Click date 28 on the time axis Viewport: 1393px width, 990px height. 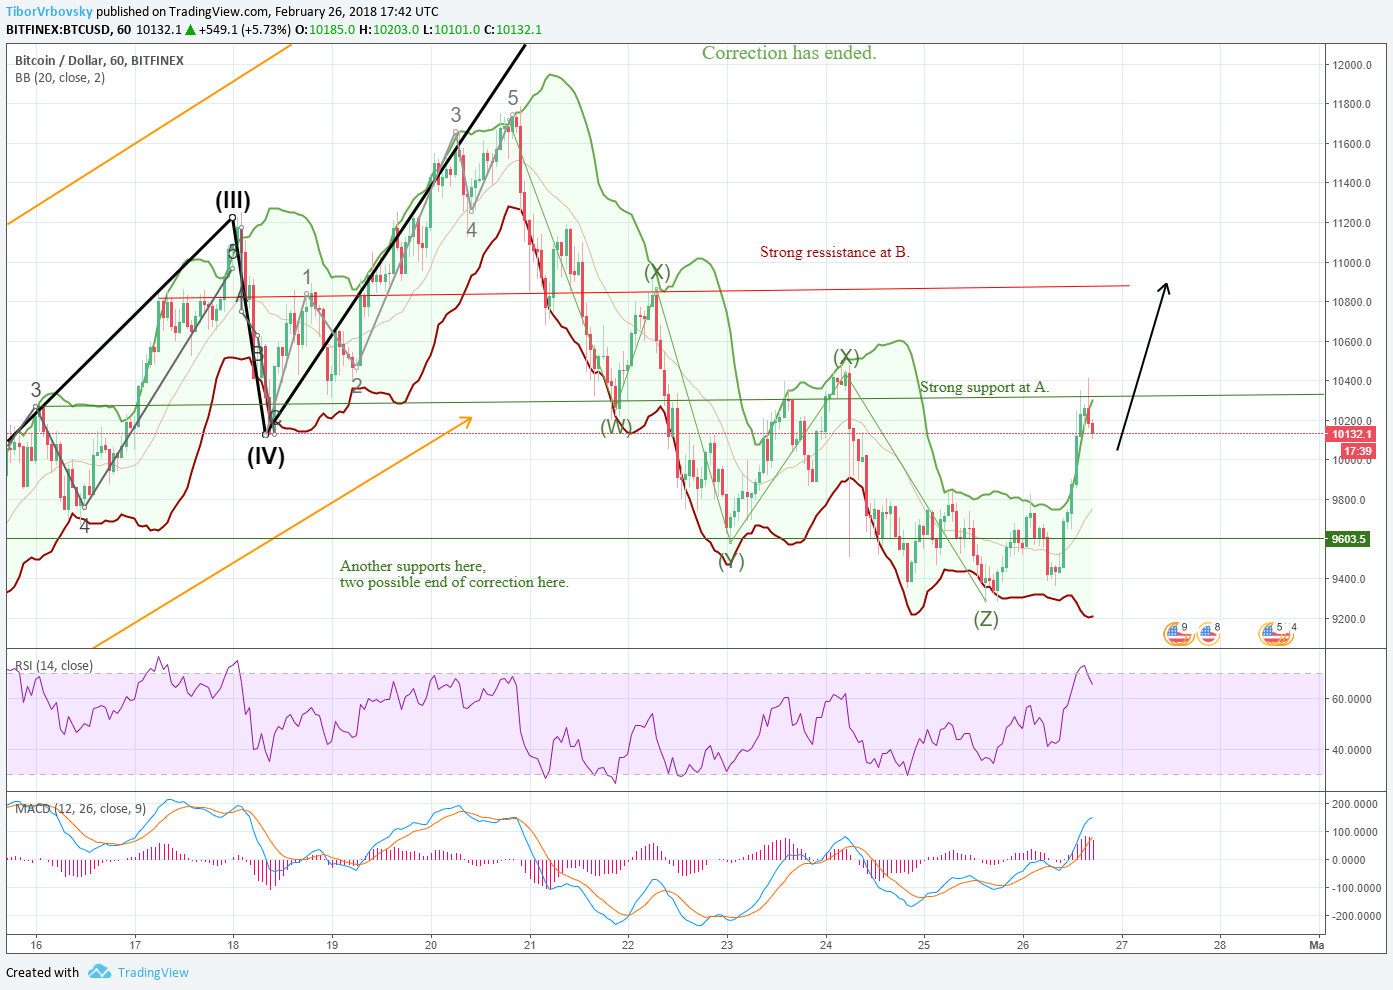click(1220, 944)
